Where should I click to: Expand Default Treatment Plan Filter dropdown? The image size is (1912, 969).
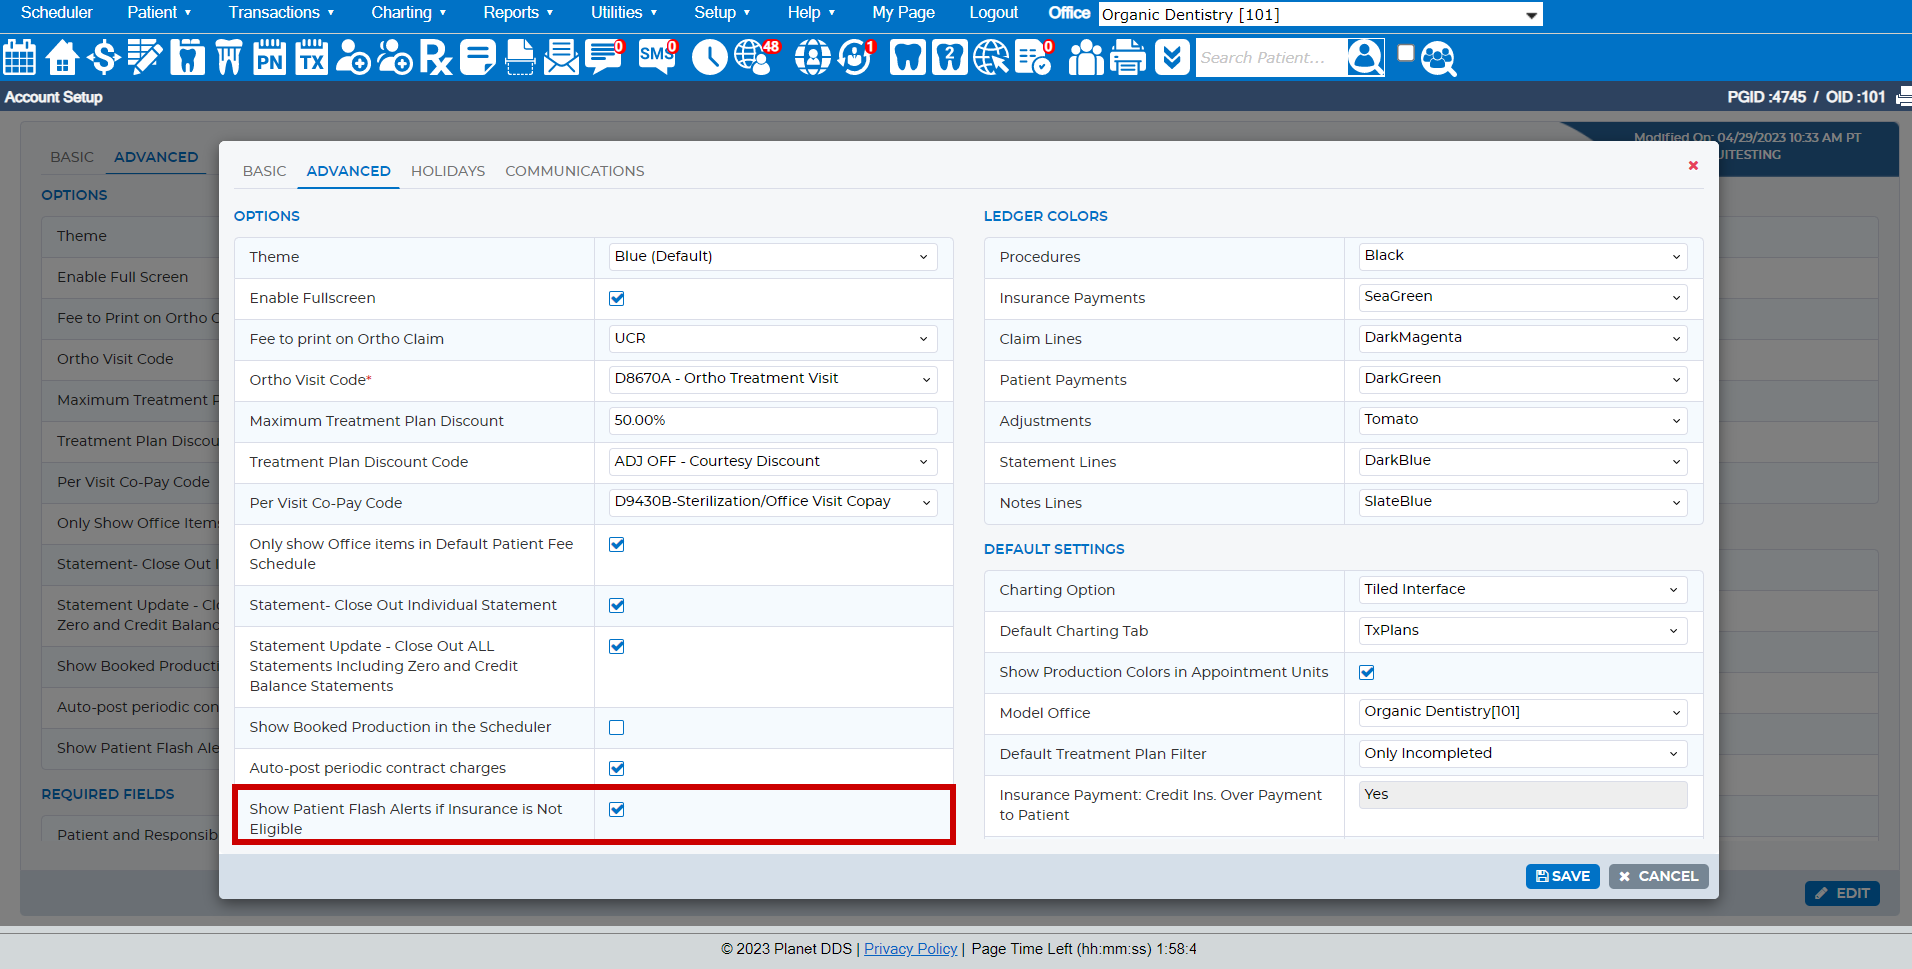pyautogui.click(x=1523, y=754)
